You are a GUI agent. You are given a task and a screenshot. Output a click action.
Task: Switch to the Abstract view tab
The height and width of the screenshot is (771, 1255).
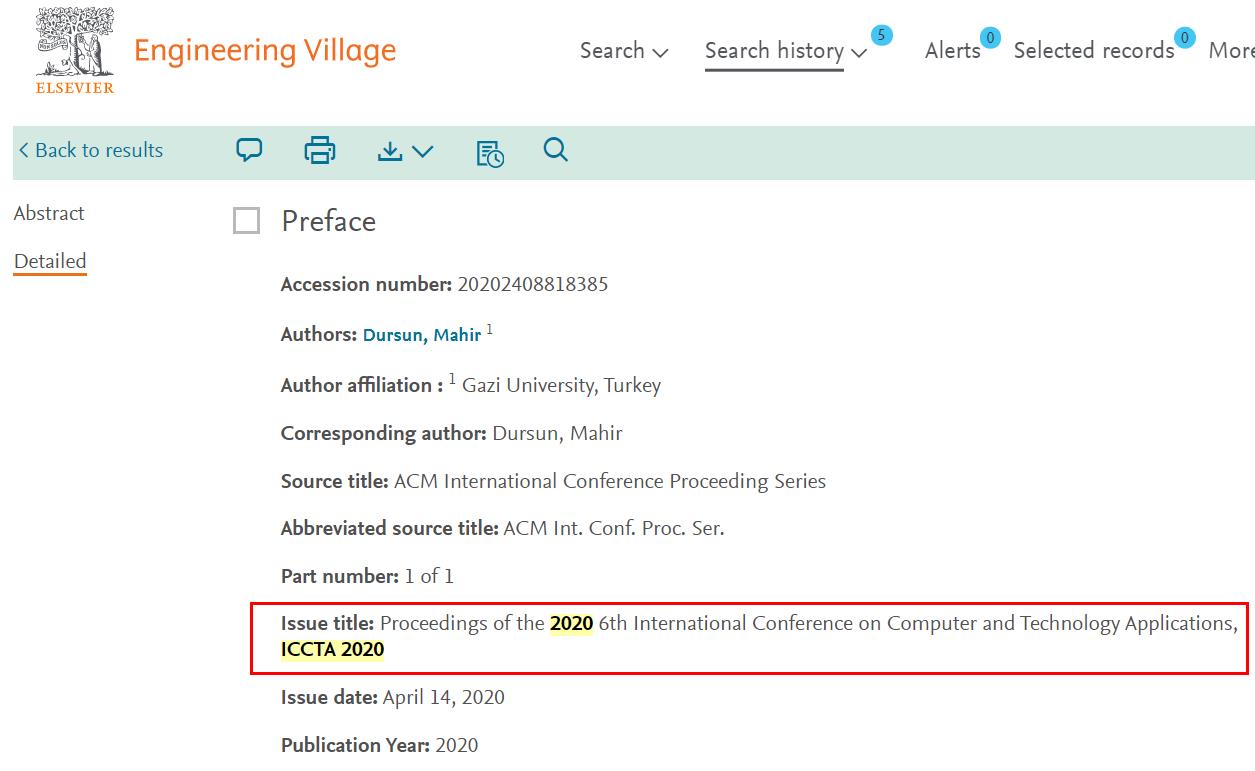click(x=49, y=213)
